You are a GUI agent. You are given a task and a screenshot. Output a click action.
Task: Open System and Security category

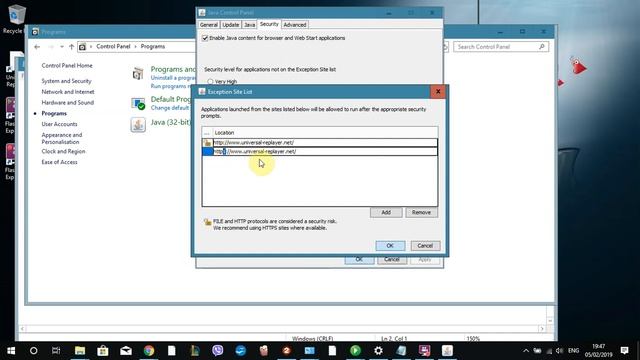67,81
